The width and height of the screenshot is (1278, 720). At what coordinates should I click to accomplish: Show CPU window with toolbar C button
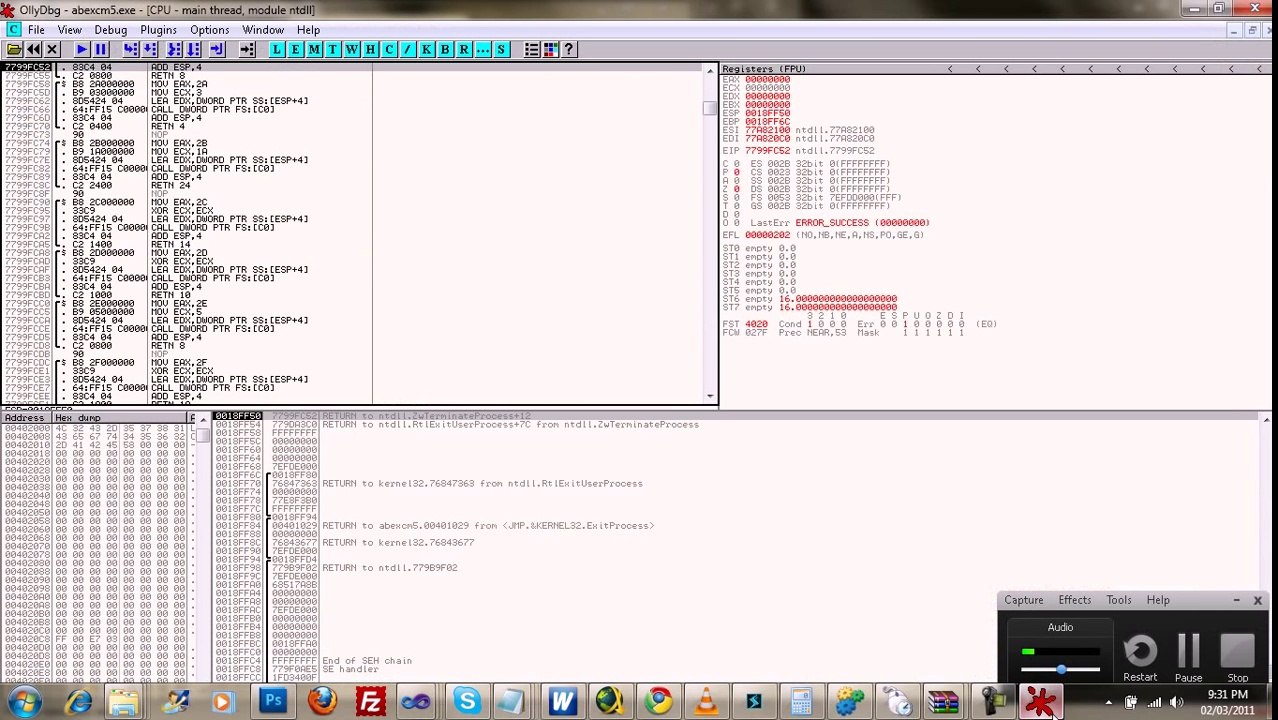tap(389, 49)
